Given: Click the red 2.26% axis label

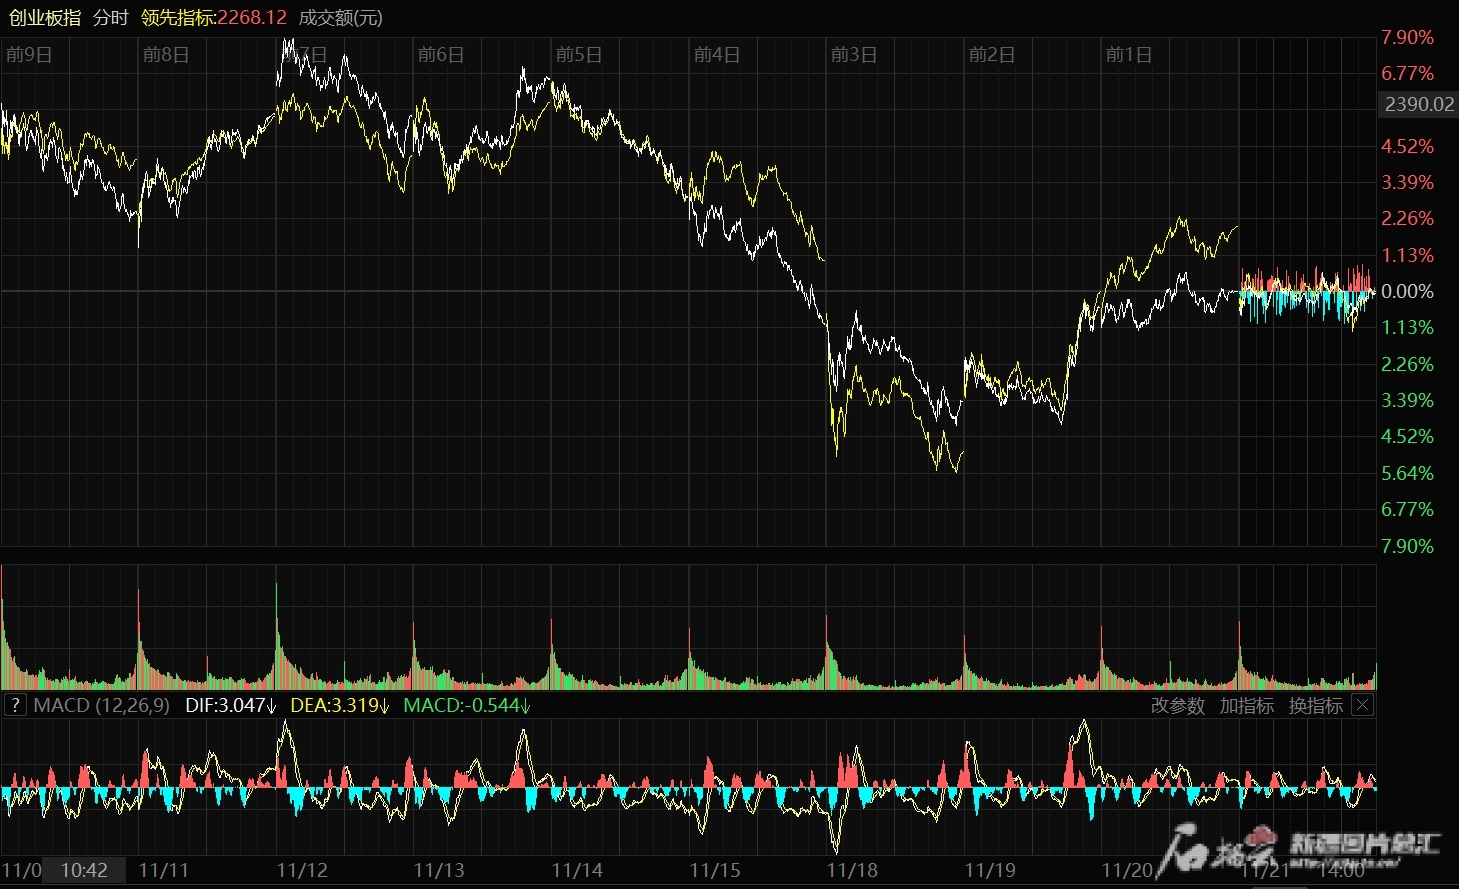Looking at the screenshot, I should (x=1407, y=218).
